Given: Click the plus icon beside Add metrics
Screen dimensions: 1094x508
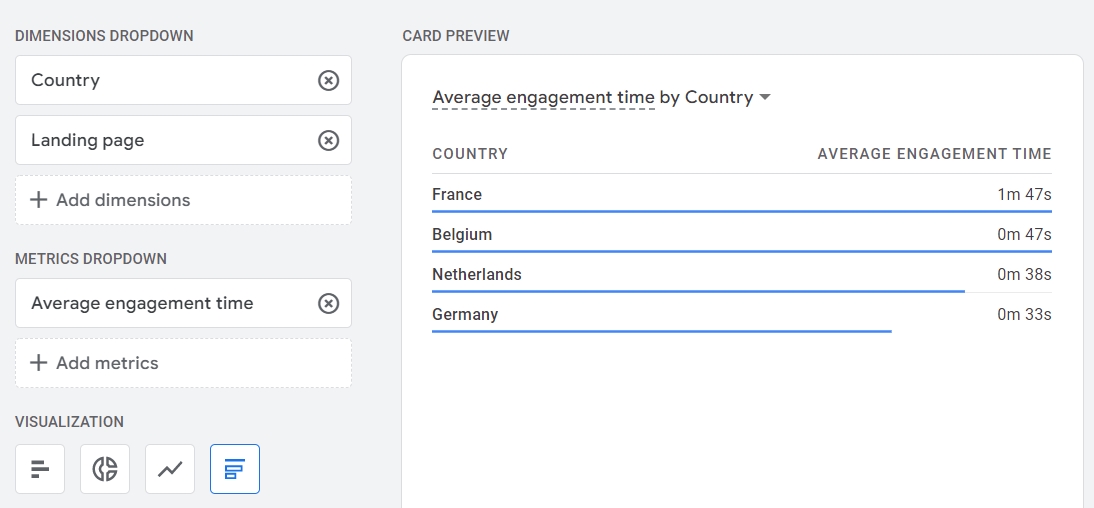Looking at the screenshot, I should click(x=39, y=363).
